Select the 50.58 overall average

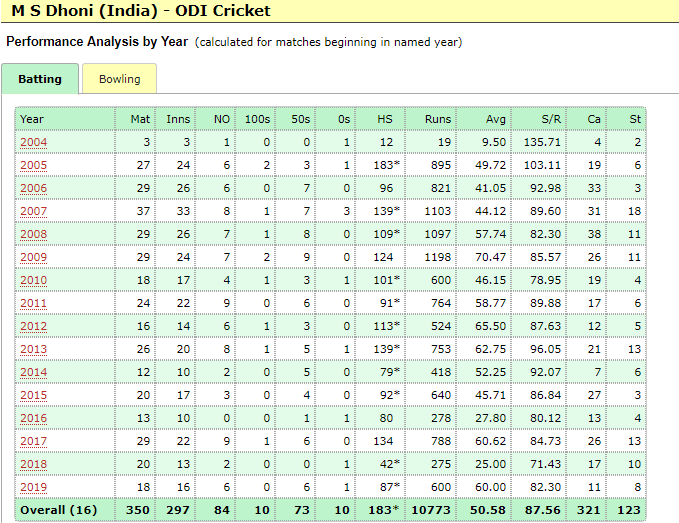488,510
